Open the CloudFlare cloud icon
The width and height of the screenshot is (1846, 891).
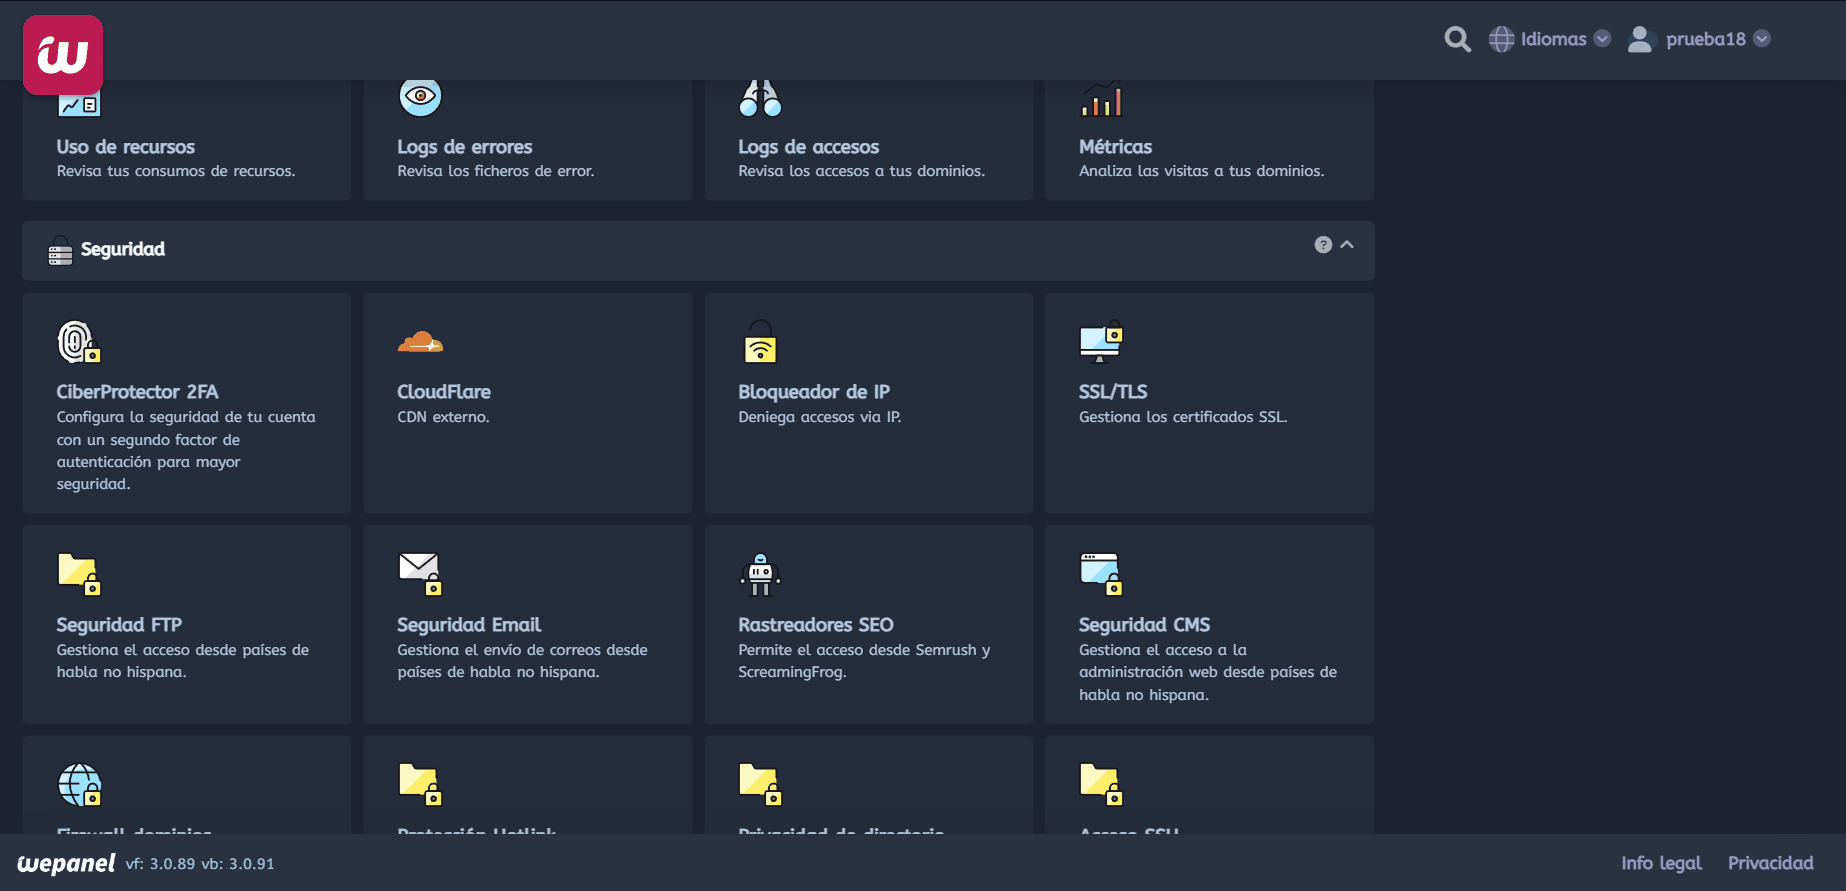coord(420,342)
